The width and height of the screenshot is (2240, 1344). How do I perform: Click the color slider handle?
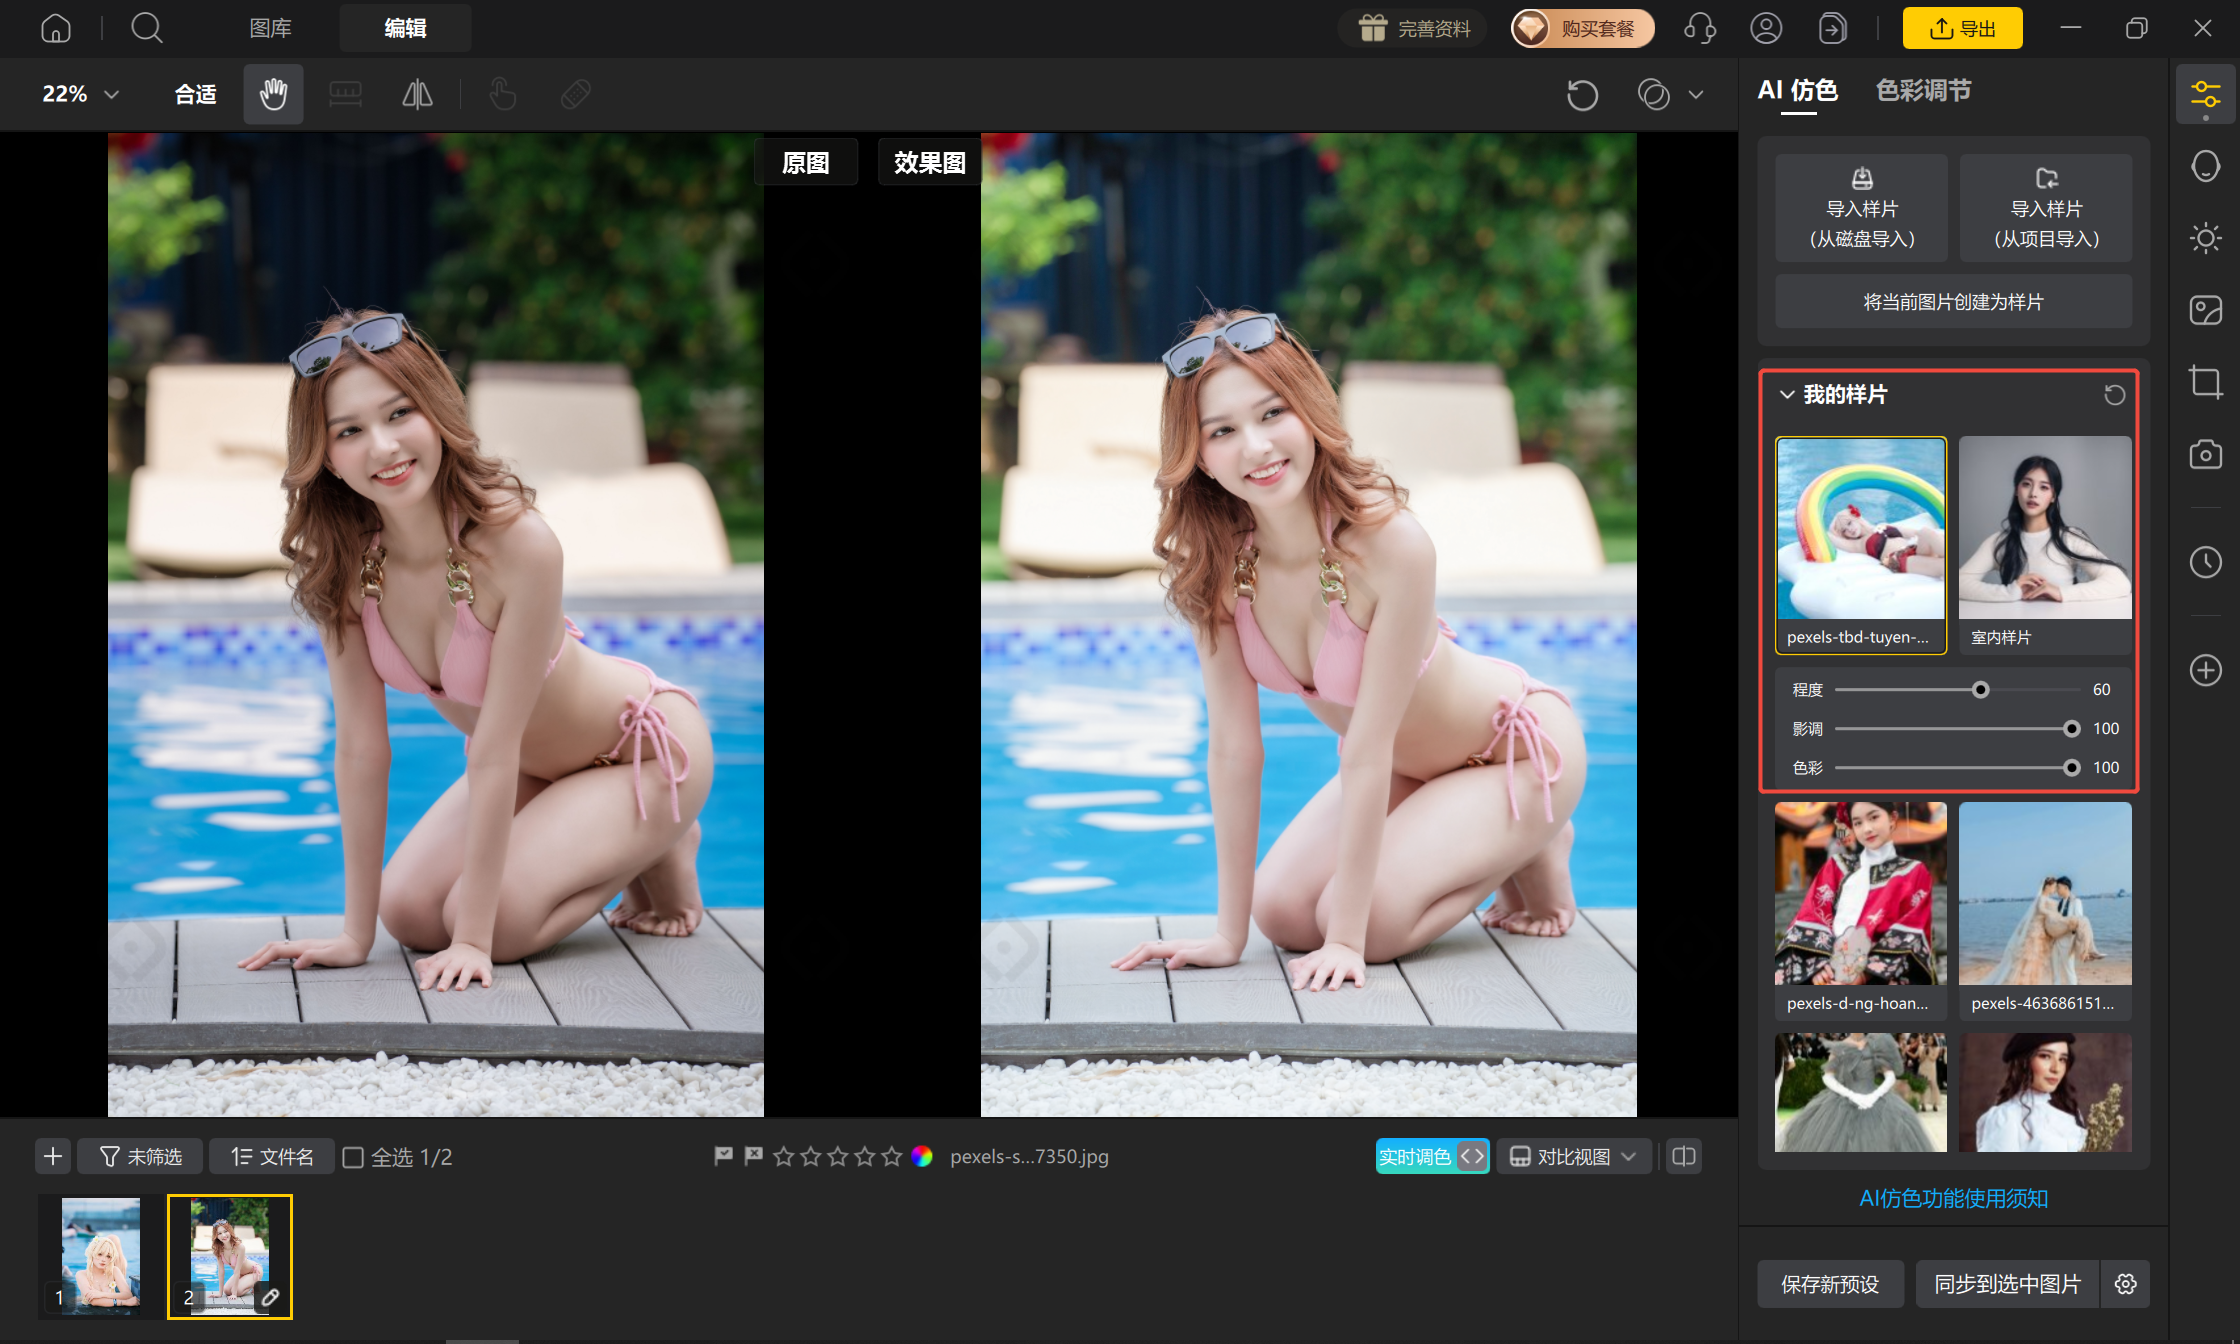[2072, 768]
